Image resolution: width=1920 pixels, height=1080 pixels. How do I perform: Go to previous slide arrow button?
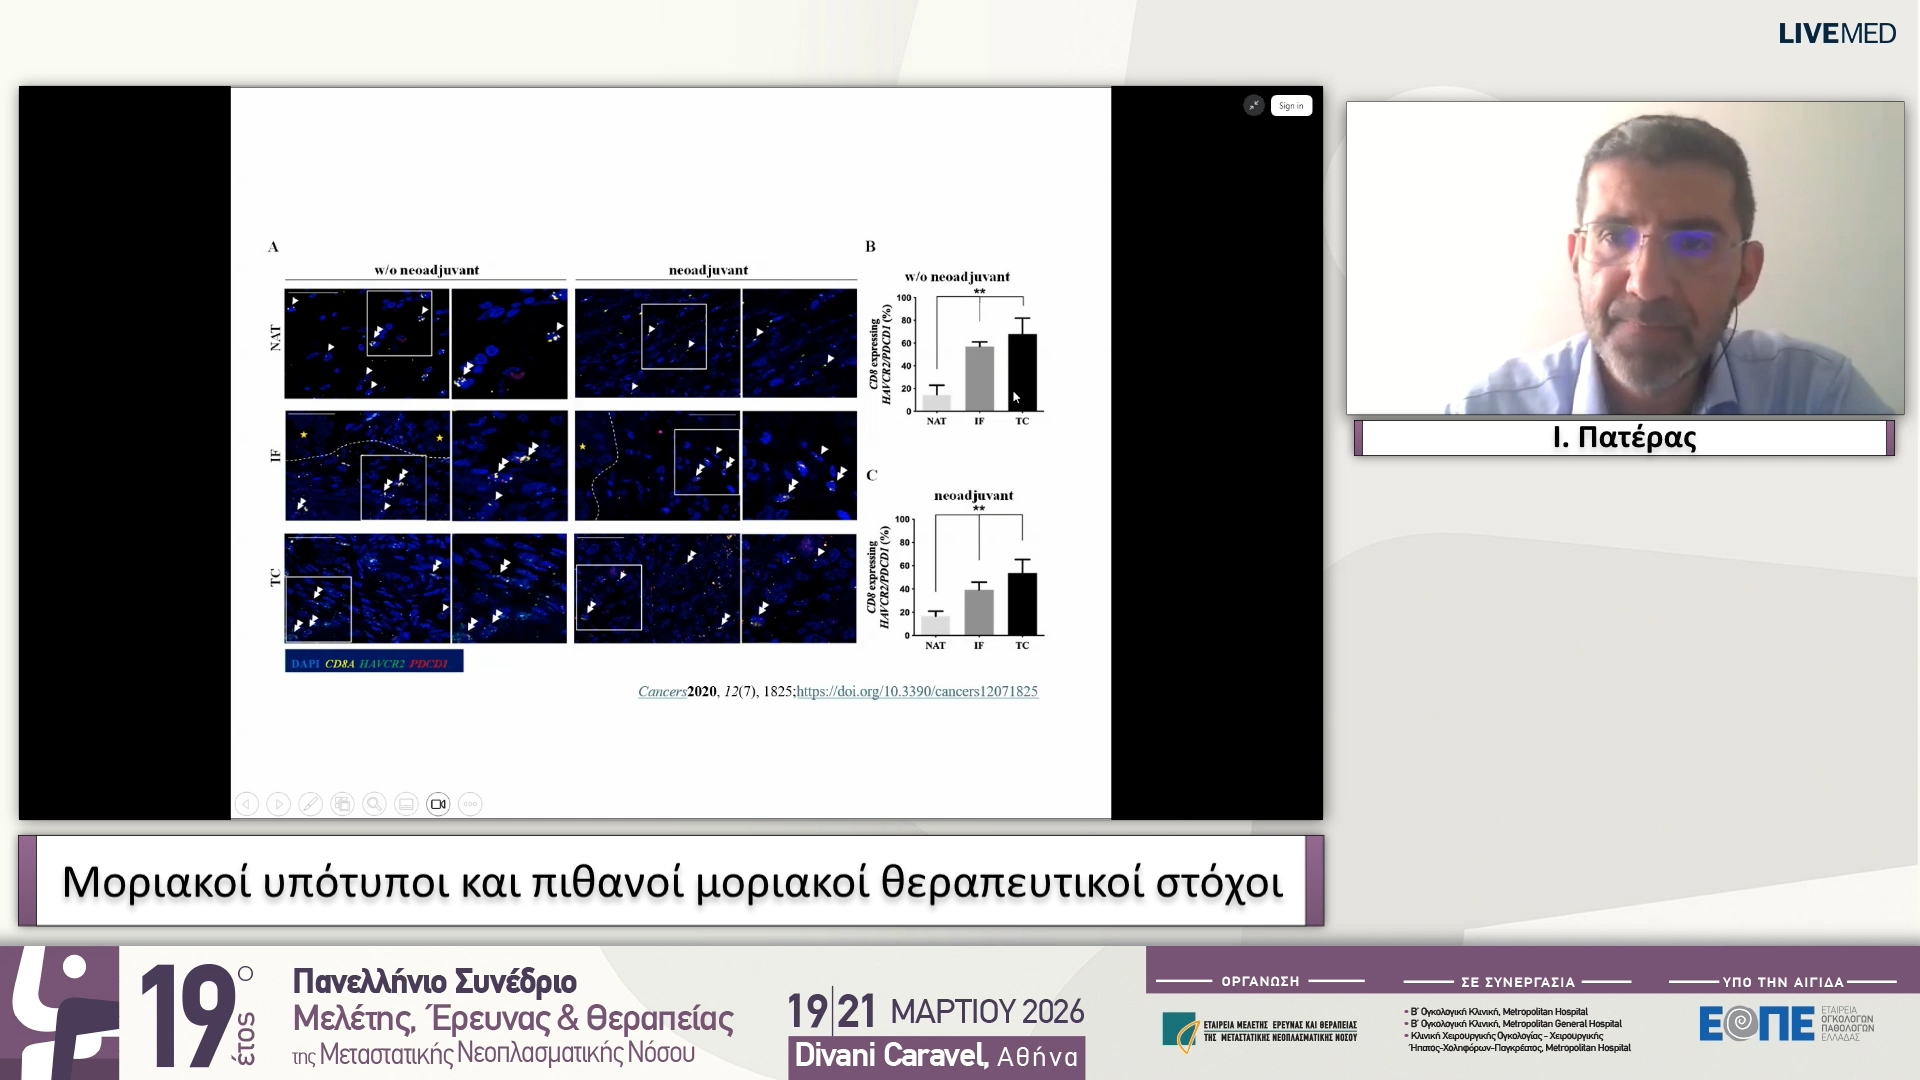pos(247,804)
